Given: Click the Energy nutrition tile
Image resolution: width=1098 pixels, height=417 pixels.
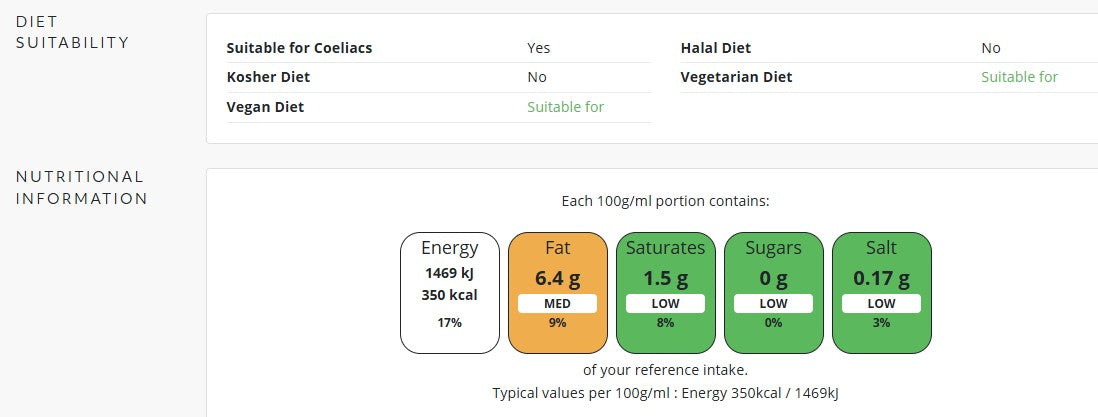Looking at the screenshot, I should [450, 293].
